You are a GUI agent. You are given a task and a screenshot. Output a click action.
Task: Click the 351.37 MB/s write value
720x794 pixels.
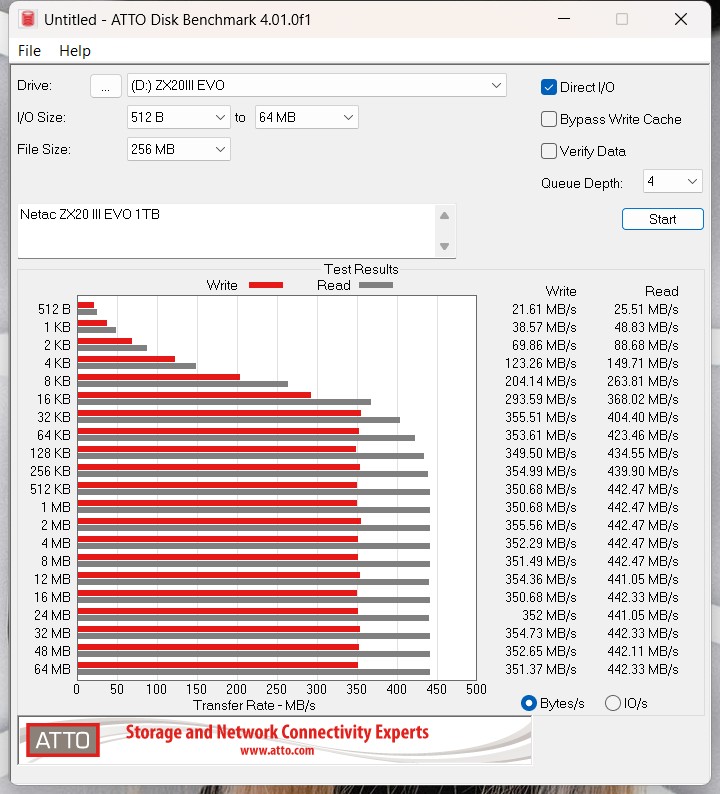pos(541,669)
